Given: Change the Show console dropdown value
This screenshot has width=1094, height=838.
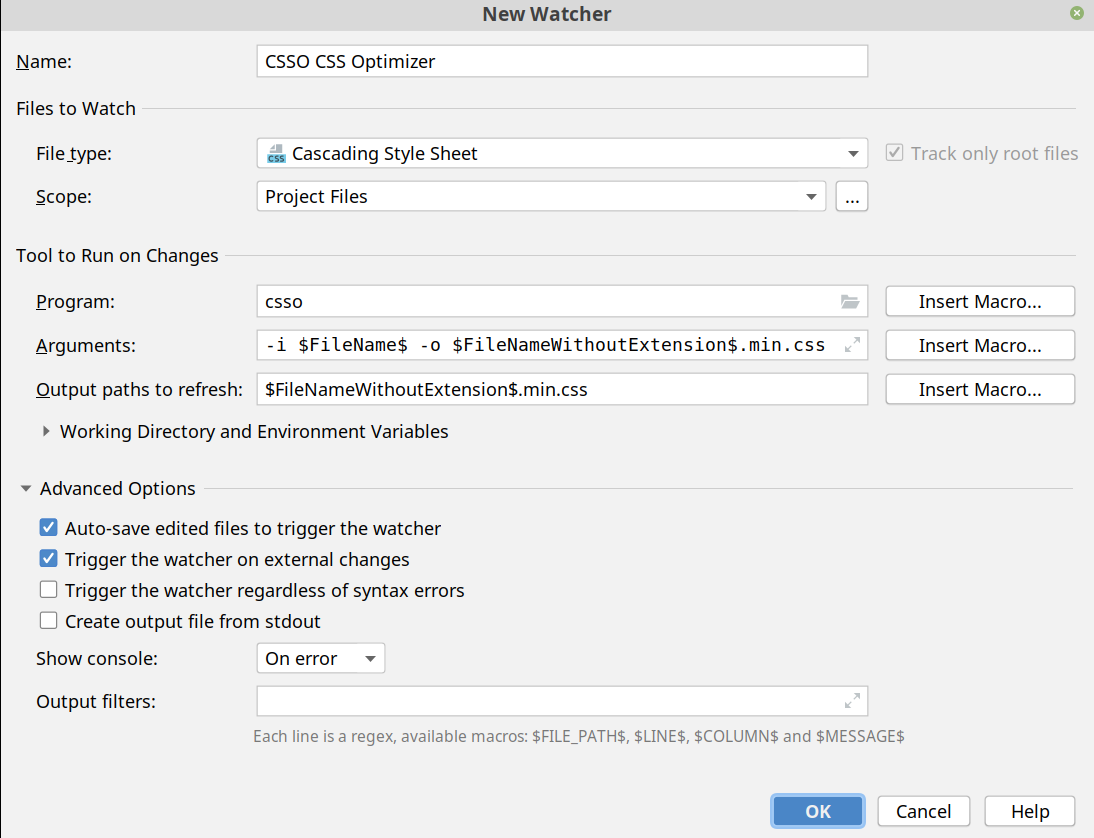Looking at the screenshot, I should (320, 659).
